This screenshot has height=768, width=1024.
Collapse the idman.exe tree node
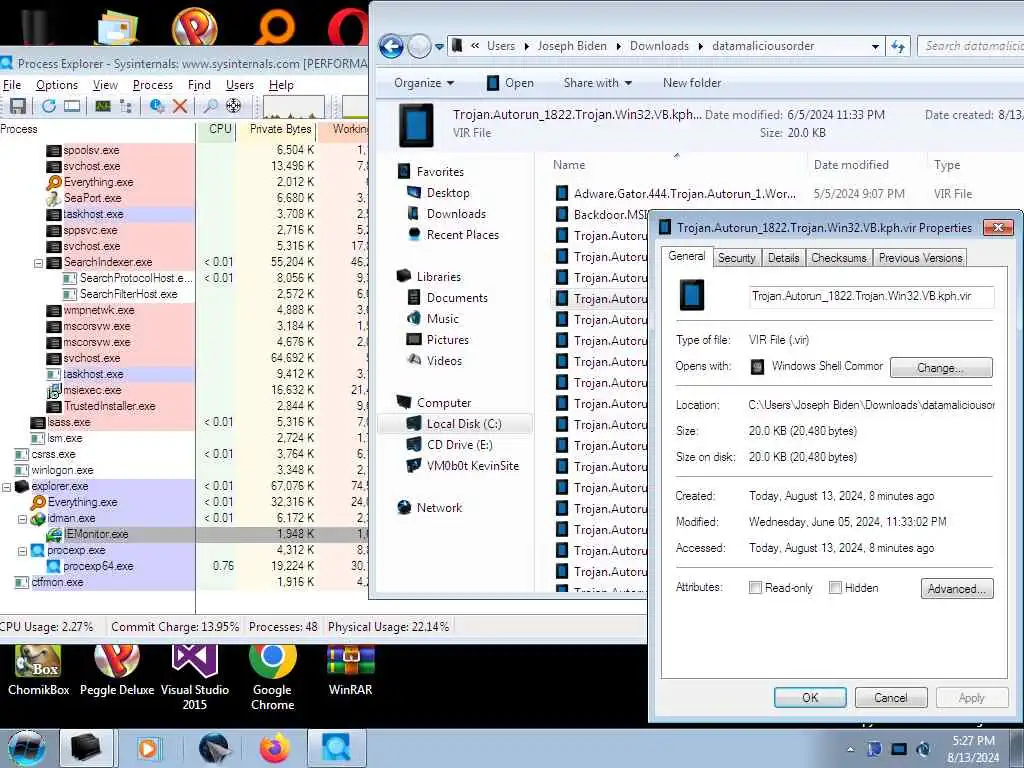click(22, 519)
